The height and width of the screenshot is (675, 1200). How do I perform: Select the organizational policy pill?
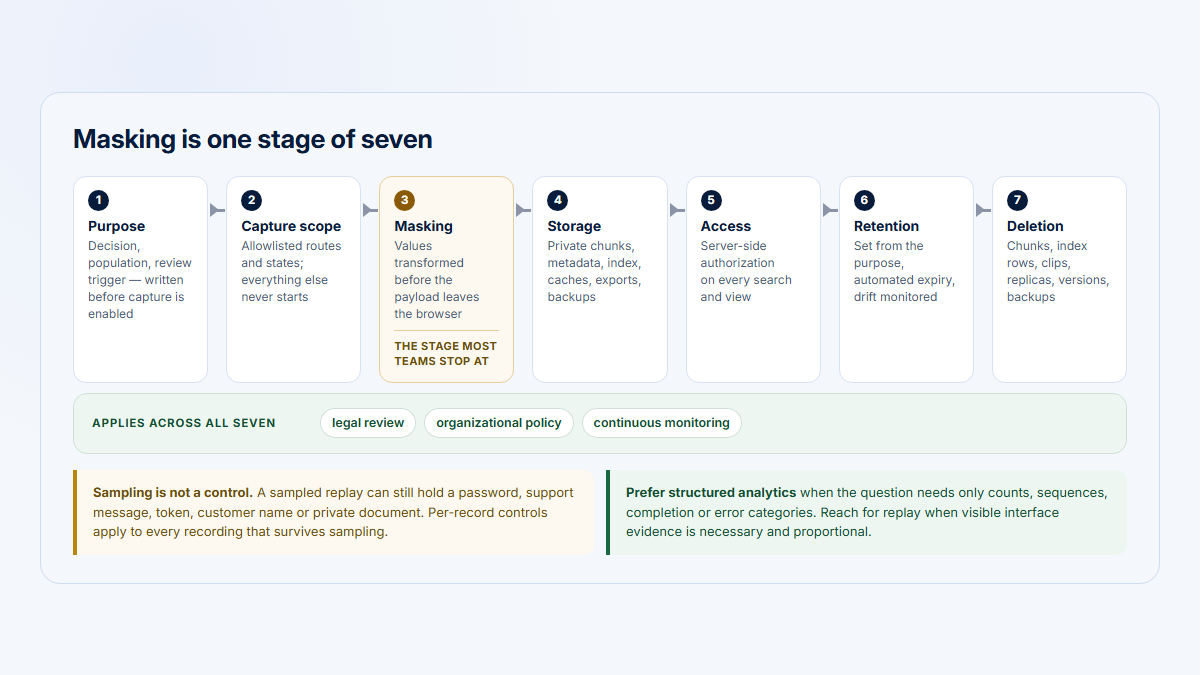click(499, 423)
